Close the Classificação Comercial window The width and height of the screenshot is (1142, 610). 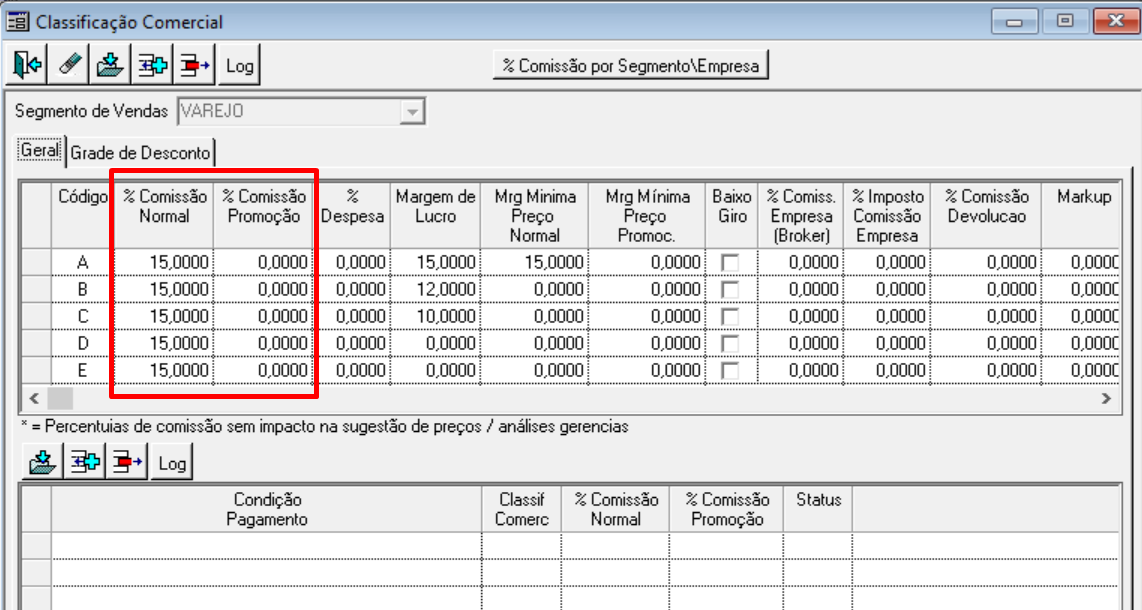tap(1116, 21)
